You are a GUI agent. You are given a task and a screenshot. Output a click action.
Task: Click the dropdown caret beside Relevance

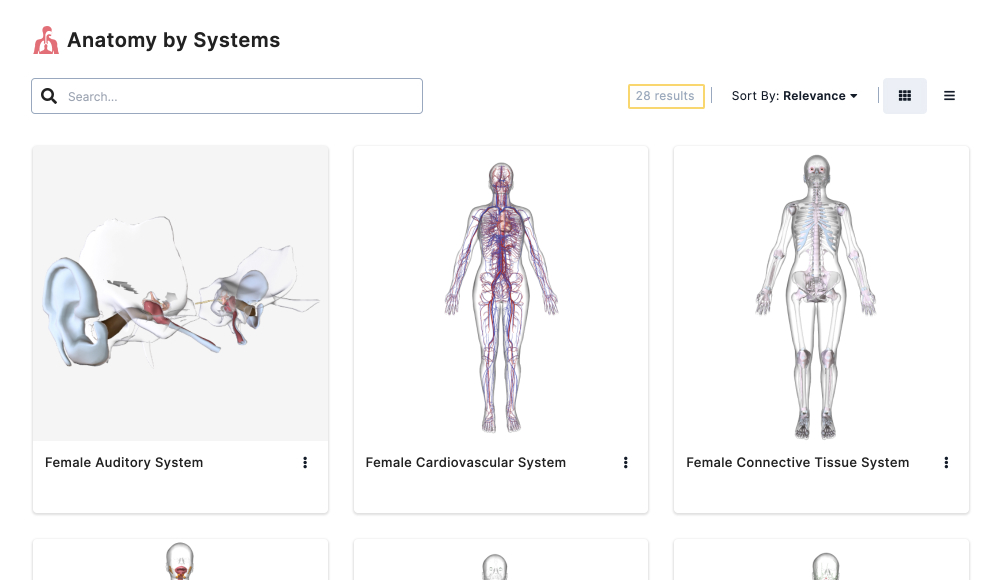tap(854, 96)
